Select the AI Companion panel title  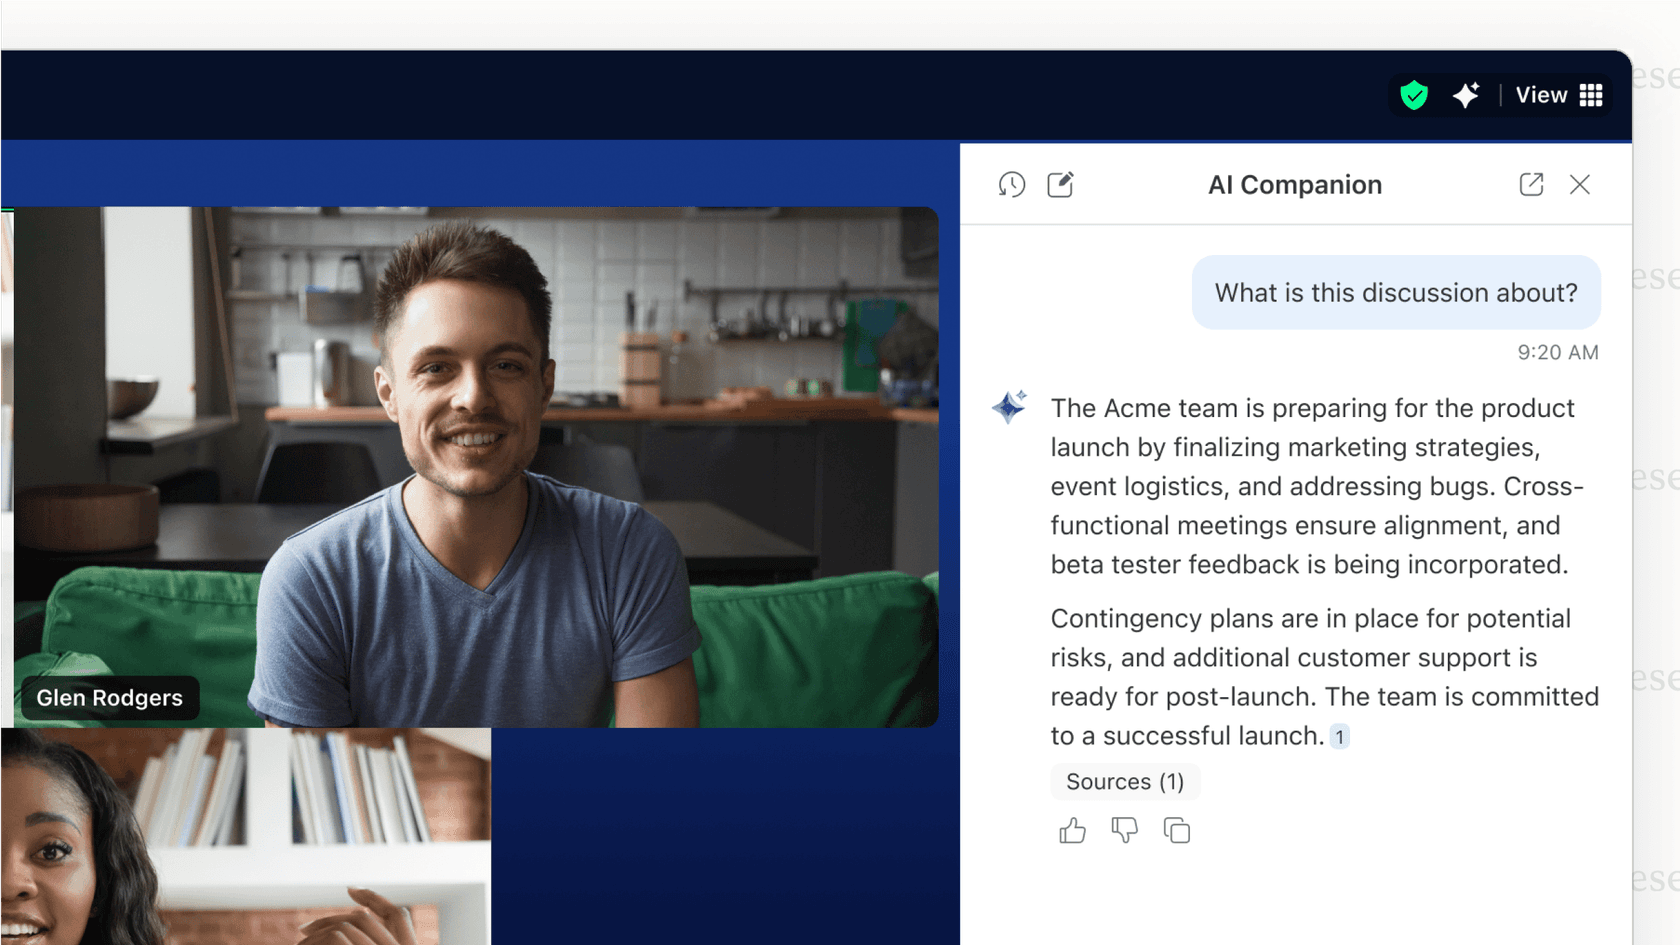click(1295, 184)
